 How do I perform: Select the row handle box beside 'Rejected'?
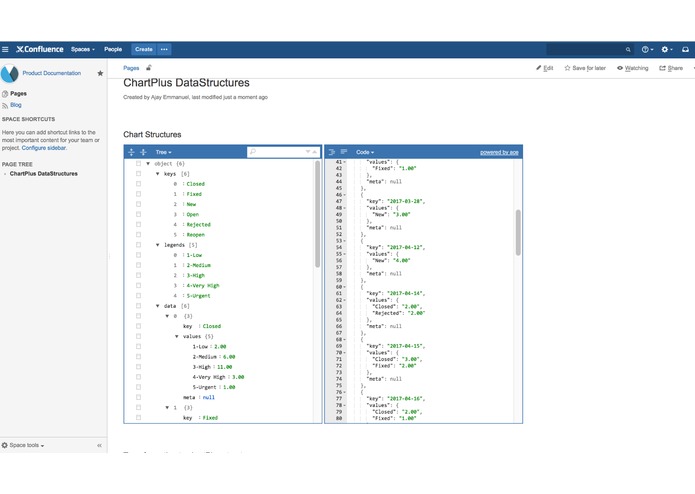(138, 225)
